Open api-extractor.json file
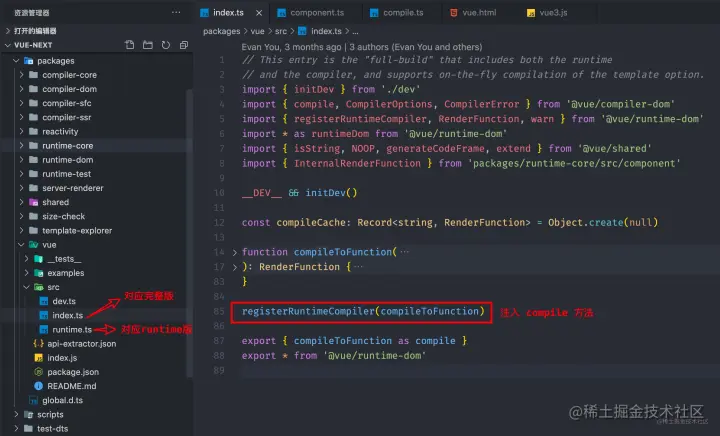This screenshot has width=720, height=436. [x=82, y=344]
